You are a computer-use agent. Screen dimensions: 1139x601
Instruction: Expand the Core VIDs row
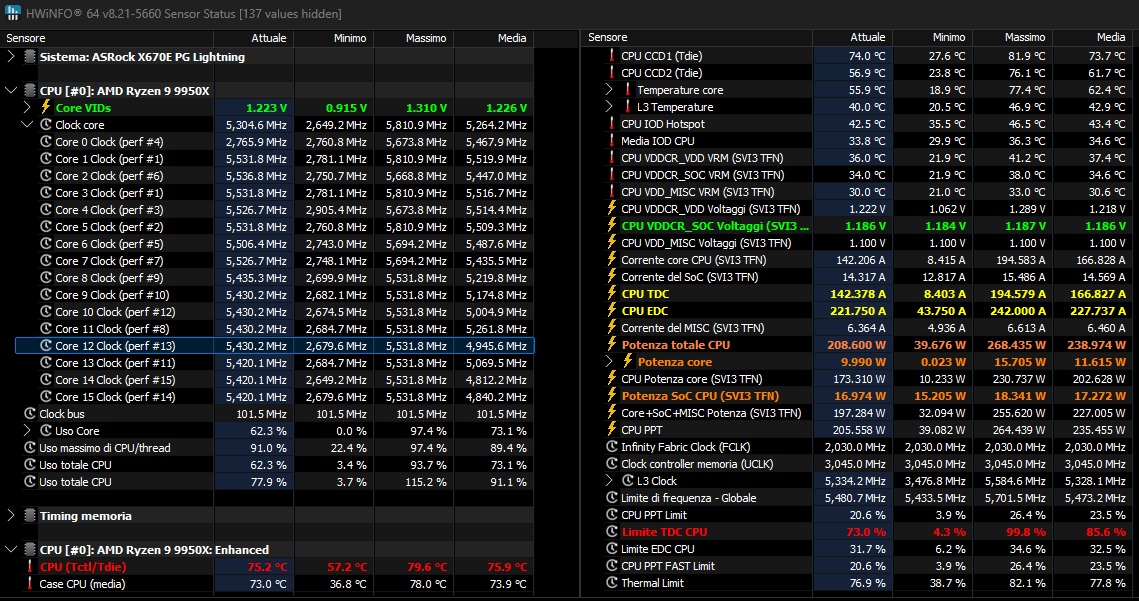27,108
